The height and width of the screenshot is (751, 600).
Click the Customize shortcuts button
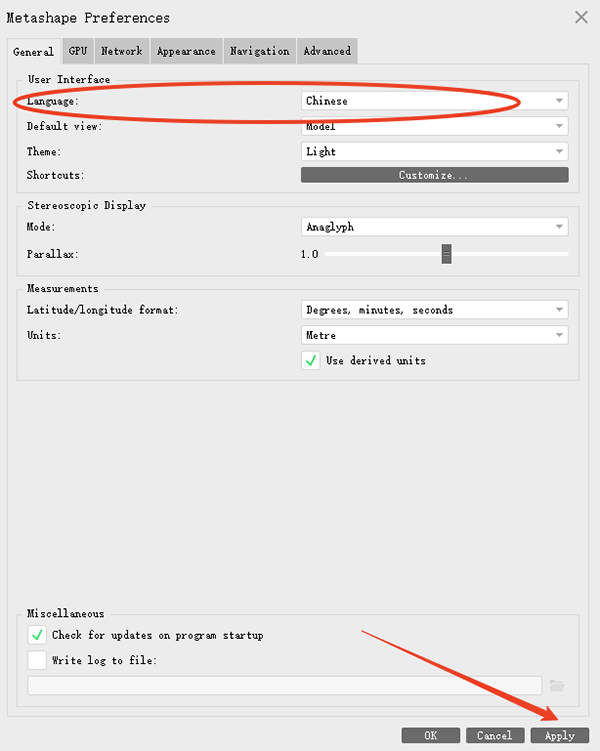pos(434,175)
